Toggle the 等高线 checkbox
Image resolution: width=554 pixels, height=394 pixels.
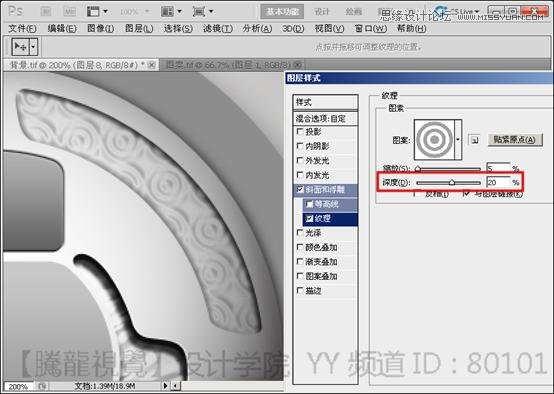[310, 204]
